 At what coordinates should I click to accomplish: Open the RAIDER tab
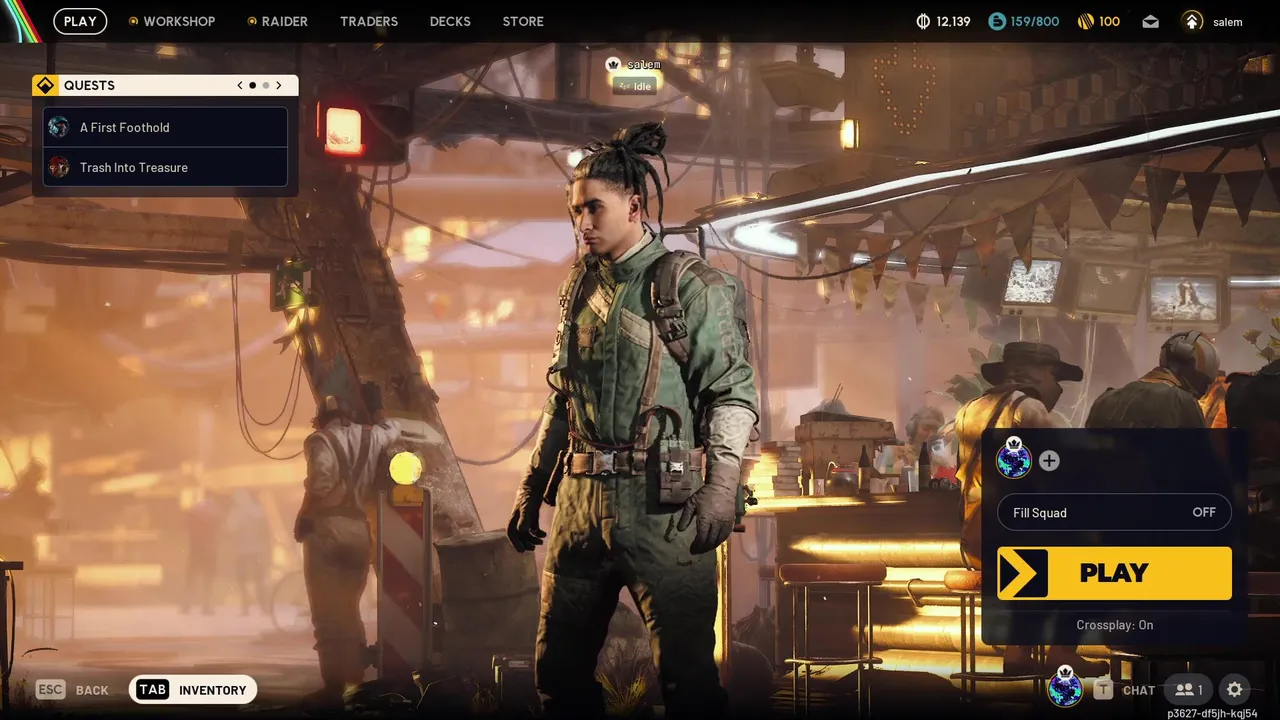pyautogui.click(x=277, y=21)
